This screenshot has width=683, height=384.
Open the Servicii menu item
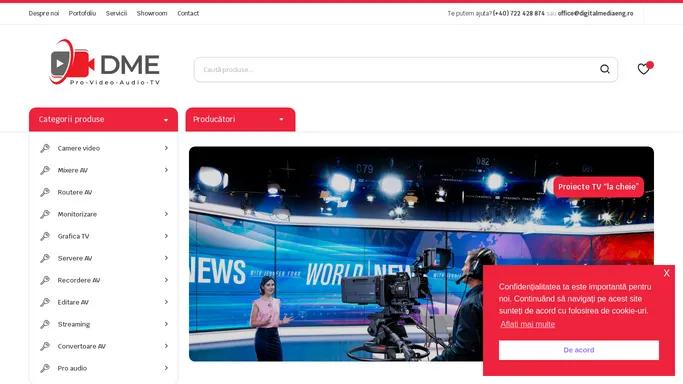(x=116, y=13)
